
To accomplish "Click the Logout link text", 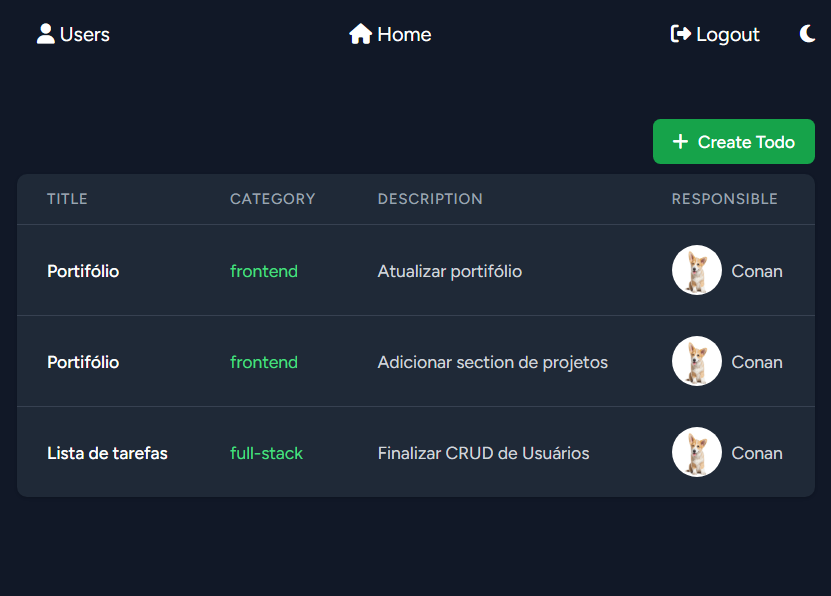I will [728, 35].
